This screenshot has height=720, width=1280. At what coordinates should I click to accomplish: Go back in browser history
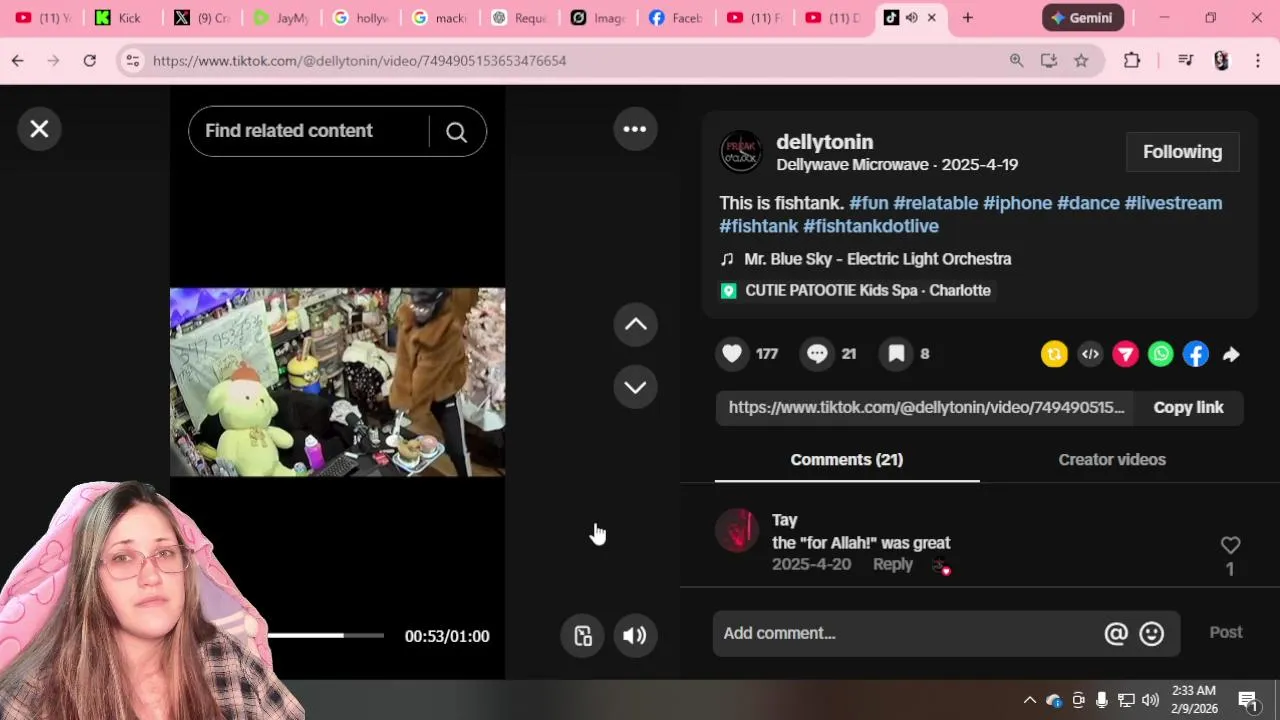[x=18, y=61]
